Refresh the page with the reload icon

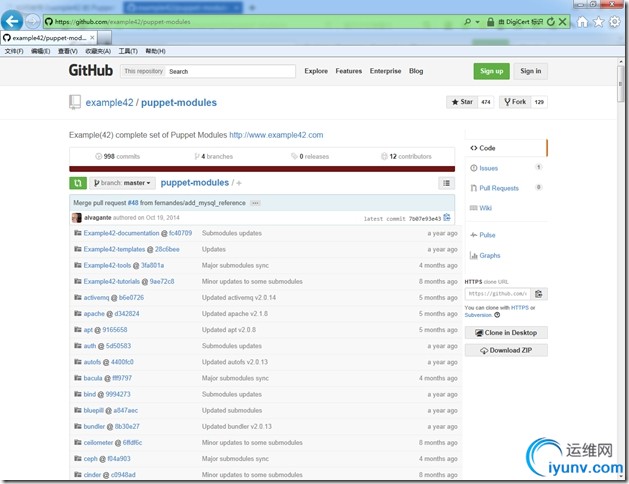(x=551, y=22)
